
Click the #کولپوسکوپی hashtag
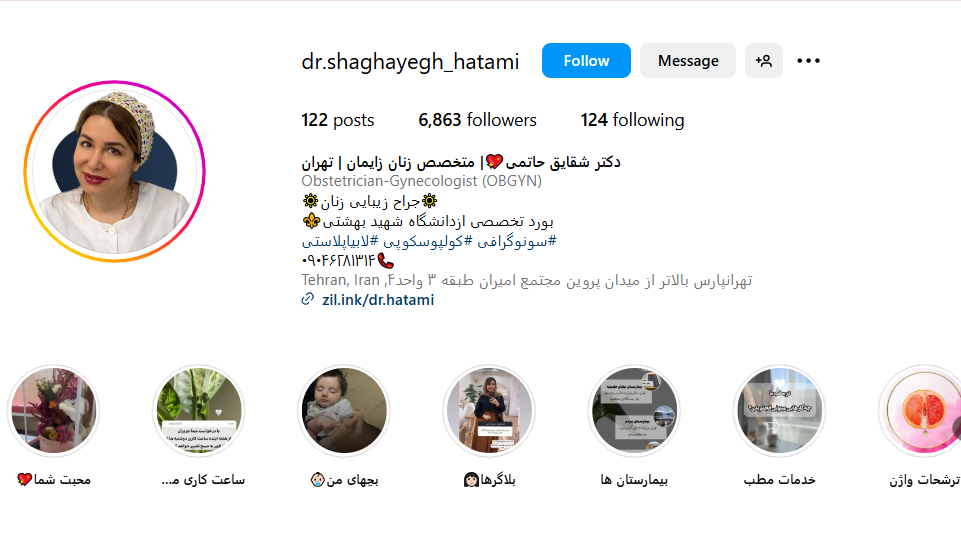pyautogui.click(x=428, y=242)
